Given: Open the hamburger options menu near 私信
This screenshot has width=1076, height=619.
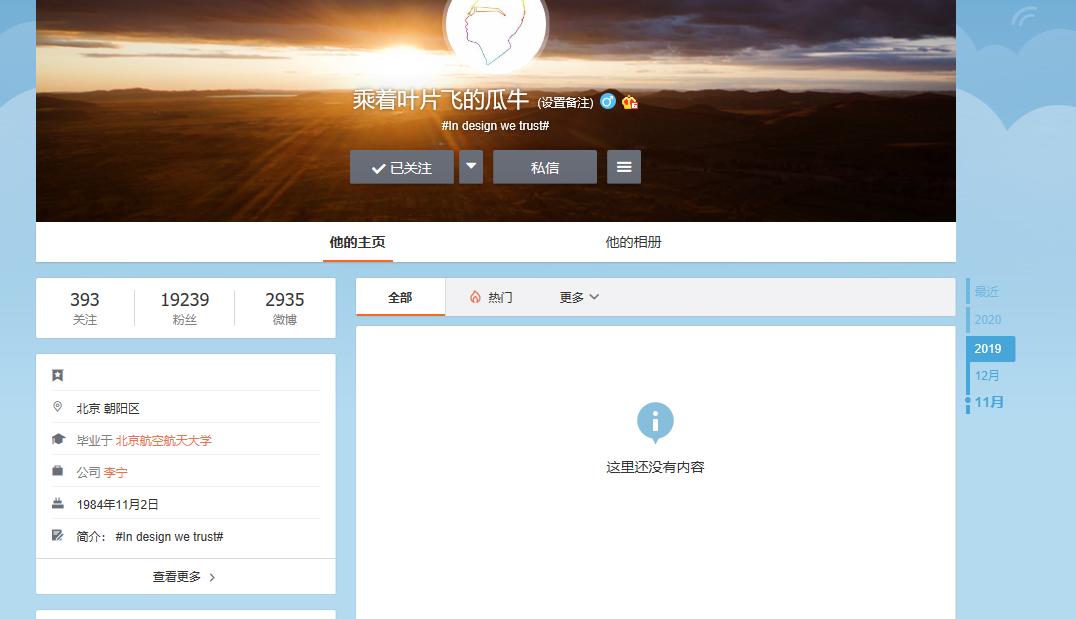Looking at the screenshot, I should coord(624,167).
